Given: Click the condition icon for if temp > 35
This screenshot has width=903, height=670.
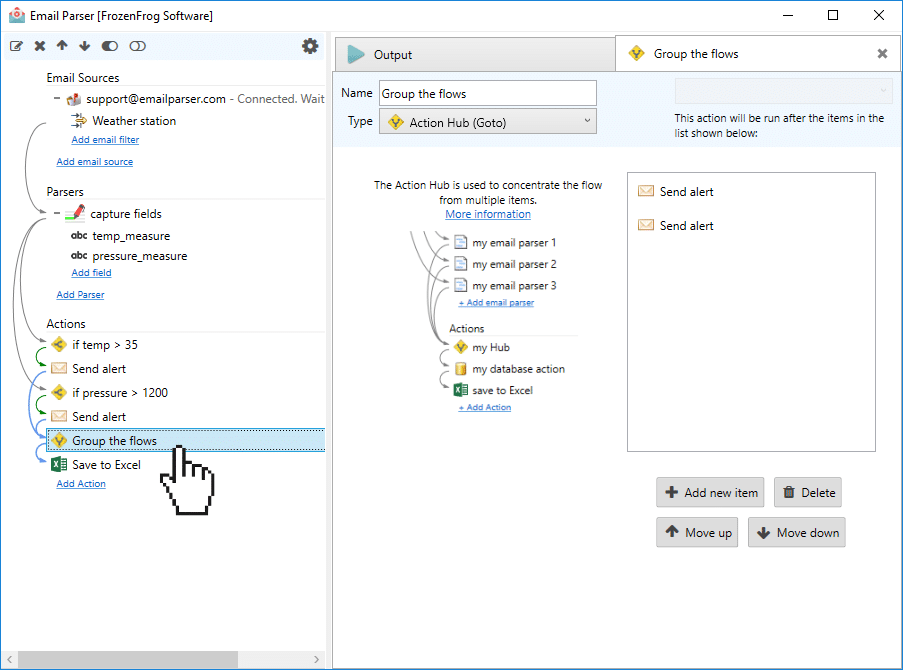Looking at the screenshot, I should coord(59,345).
